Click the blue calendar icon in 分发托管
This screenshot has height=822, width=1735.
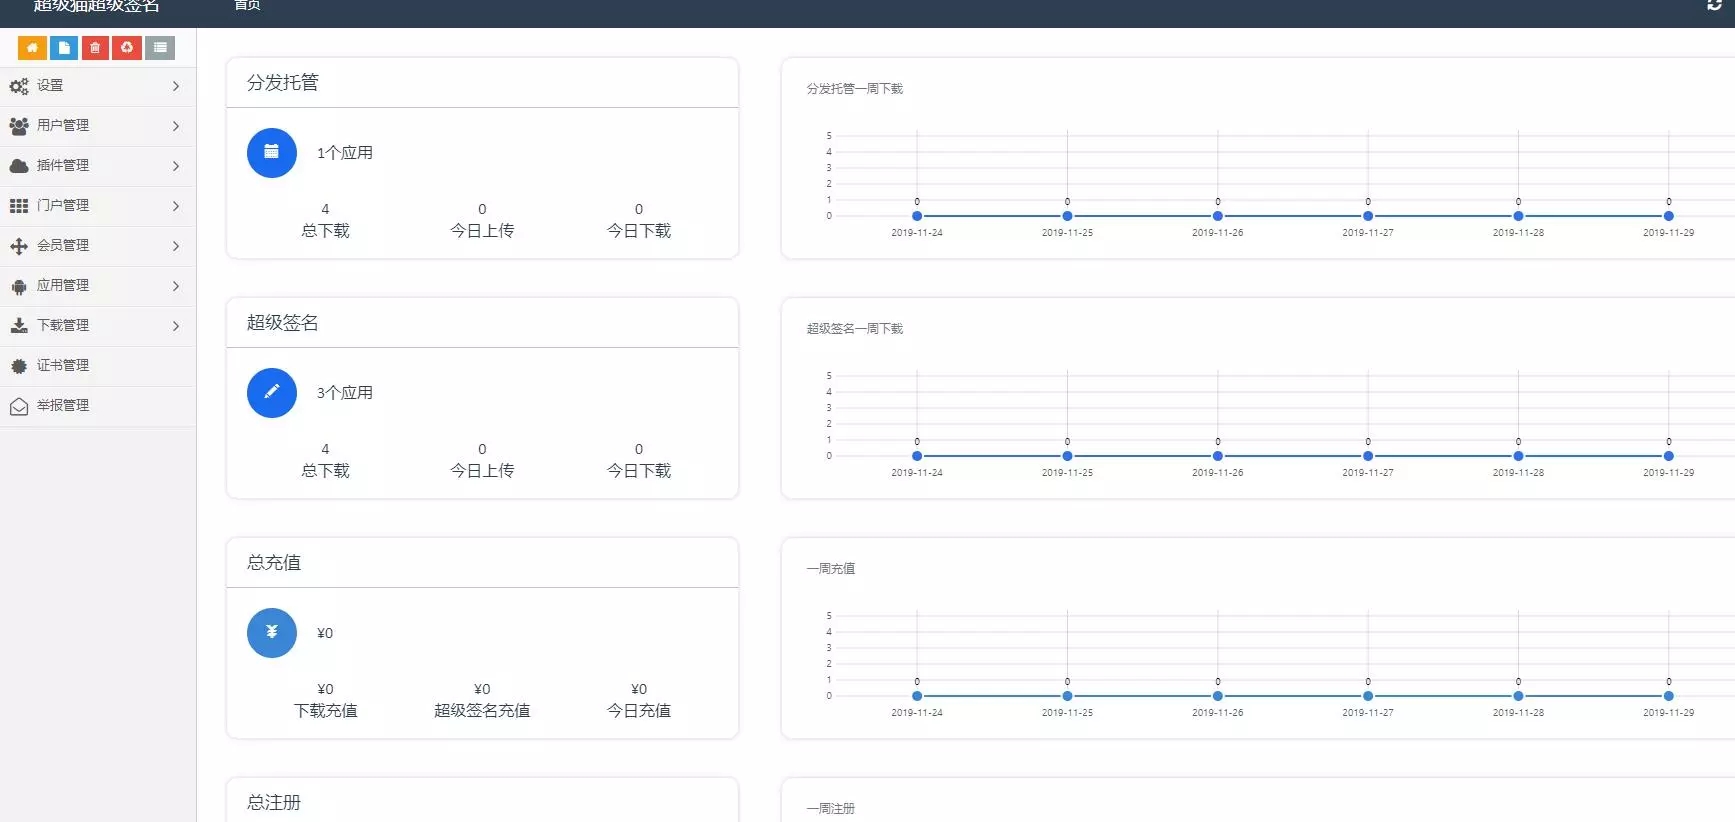pos(272,153)
